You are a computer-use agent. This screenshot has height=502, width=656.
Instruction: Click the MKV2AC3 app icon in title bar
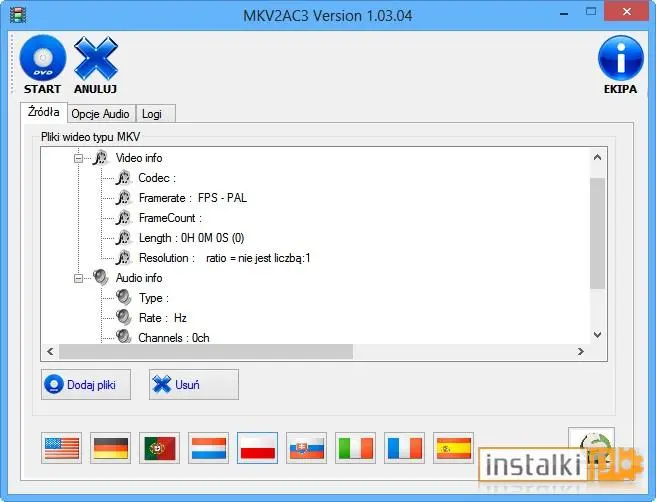(x=18, y=15)
